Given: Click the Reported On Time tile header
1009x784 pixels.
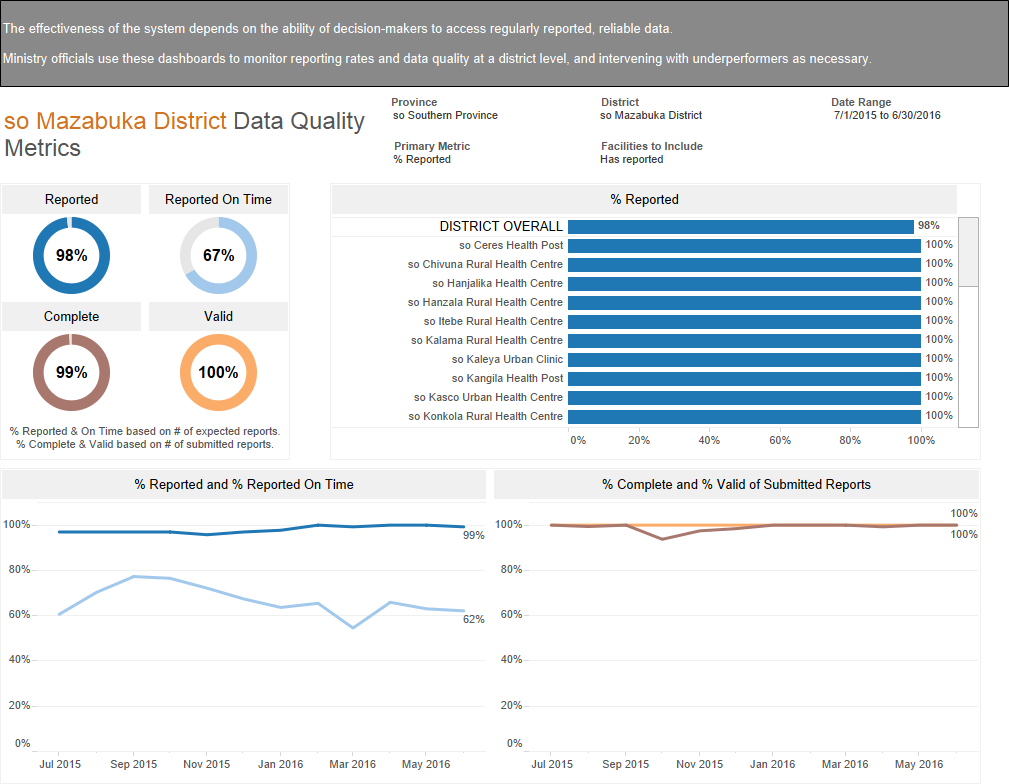Looking at the screenshot, I should pyautogui.click(x=218, y=200).
